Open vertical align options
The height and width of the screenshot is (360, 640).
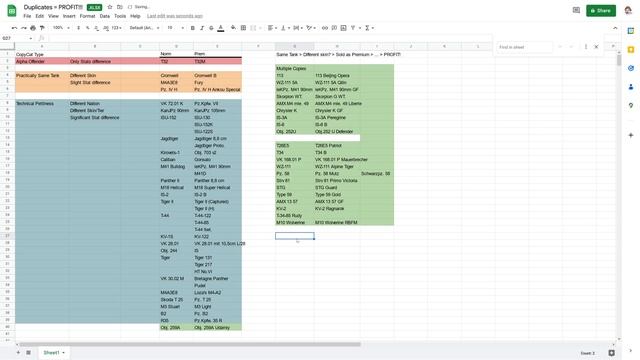(x=284, y=28)
